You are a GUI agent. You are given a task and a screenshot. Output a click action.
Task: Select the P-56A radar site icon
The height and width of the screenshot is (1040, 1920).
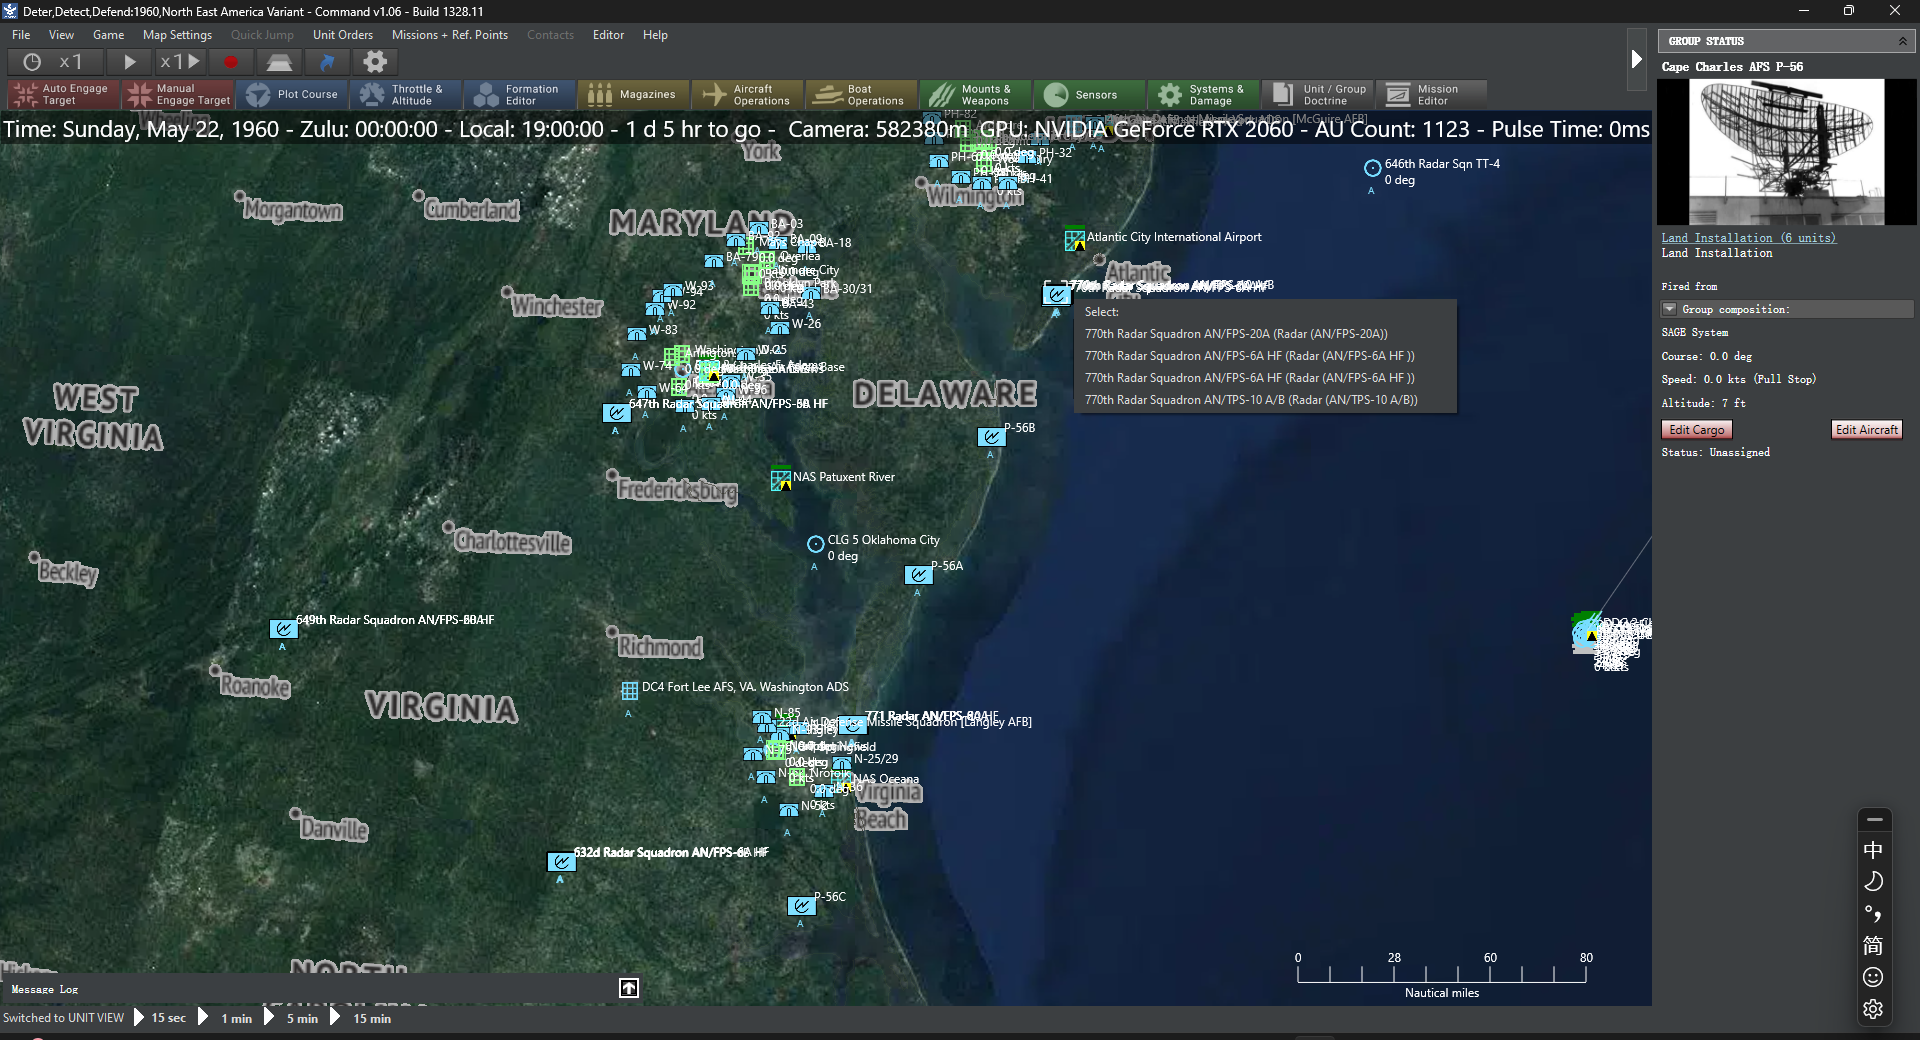click(x=918, y=575)
